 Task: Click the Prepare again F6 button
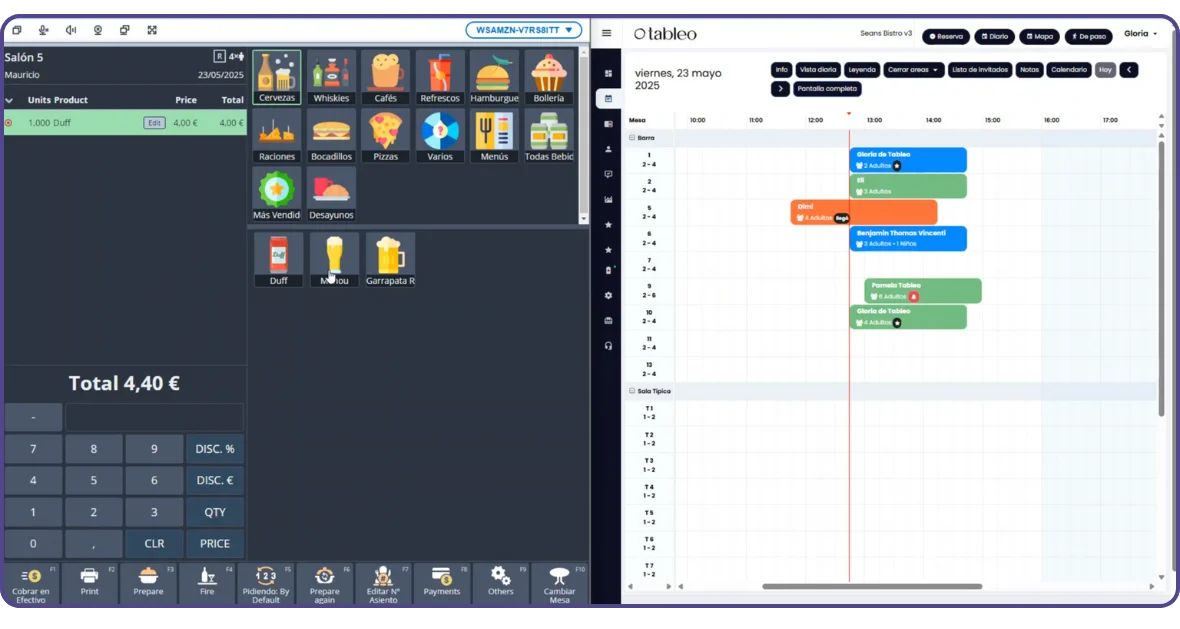pyautogui.click(x=324, y=584)
